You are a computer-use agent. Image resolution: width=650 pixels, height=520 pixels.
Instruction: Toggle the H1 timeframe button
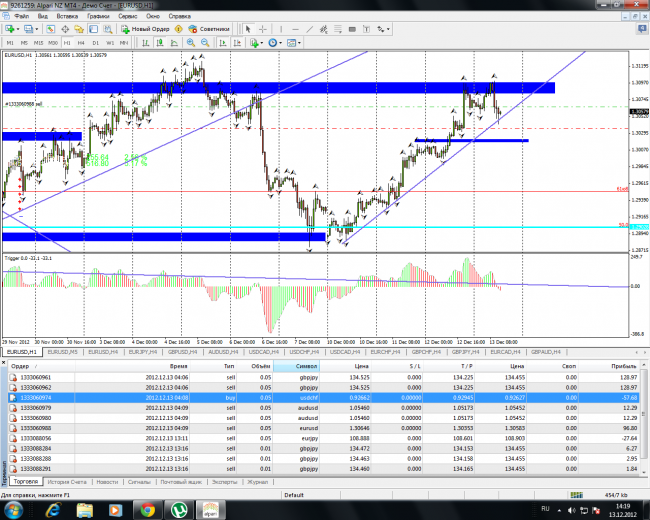point(67,44)
